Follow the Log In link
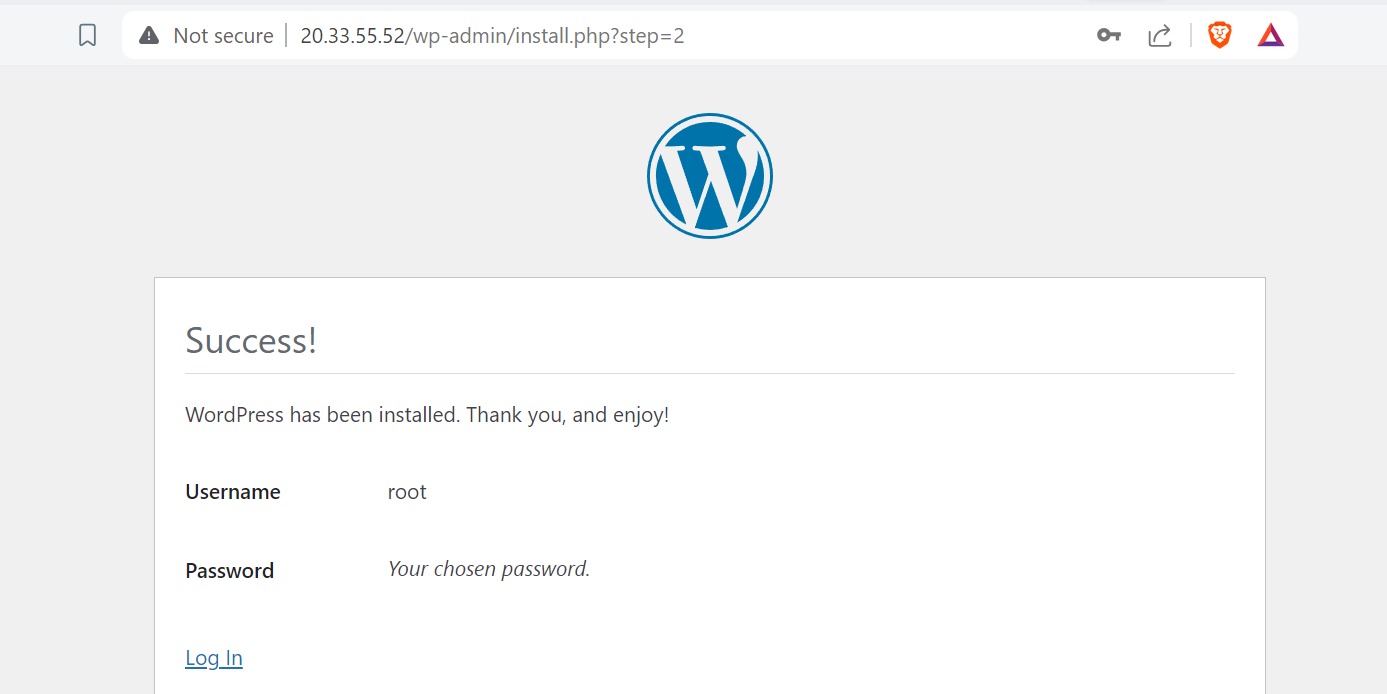This screenshot has height=694, width=1387. coord(214,658)
